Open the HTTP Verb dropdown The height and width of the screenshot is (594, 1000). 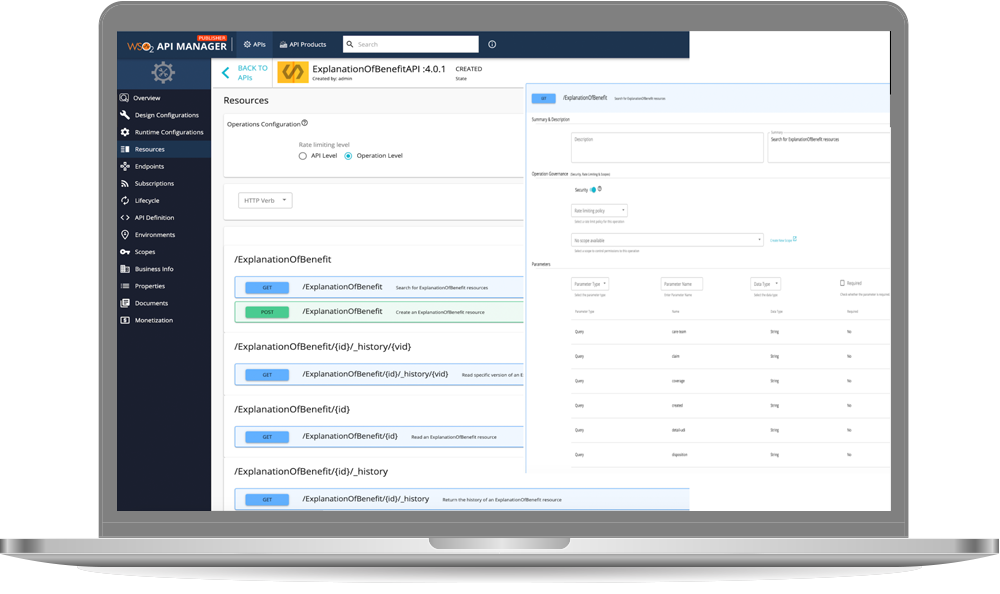click(x=265, y=200)
